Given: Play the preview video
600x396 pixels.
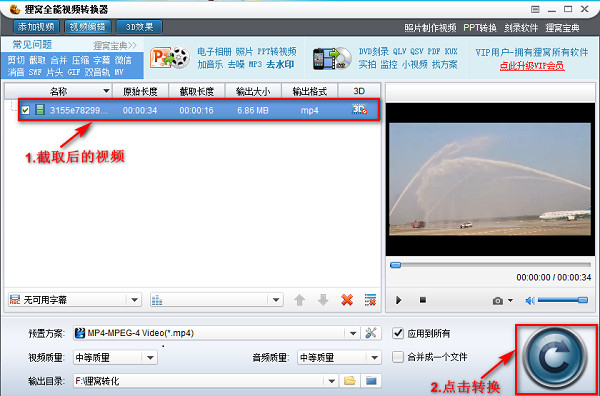Looking at the screenshot, I should (398, 300).
